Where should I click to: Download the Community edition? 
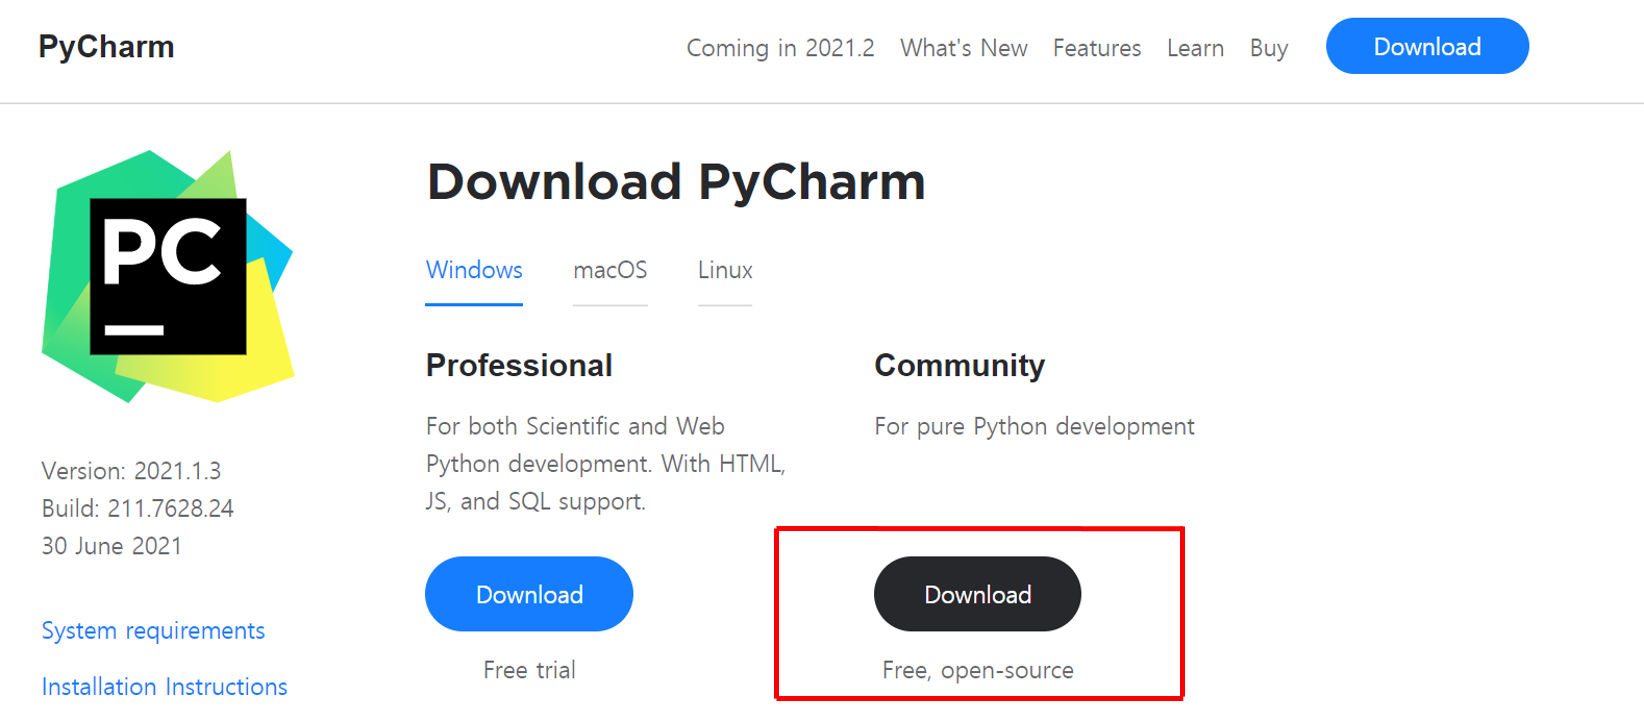977,594
